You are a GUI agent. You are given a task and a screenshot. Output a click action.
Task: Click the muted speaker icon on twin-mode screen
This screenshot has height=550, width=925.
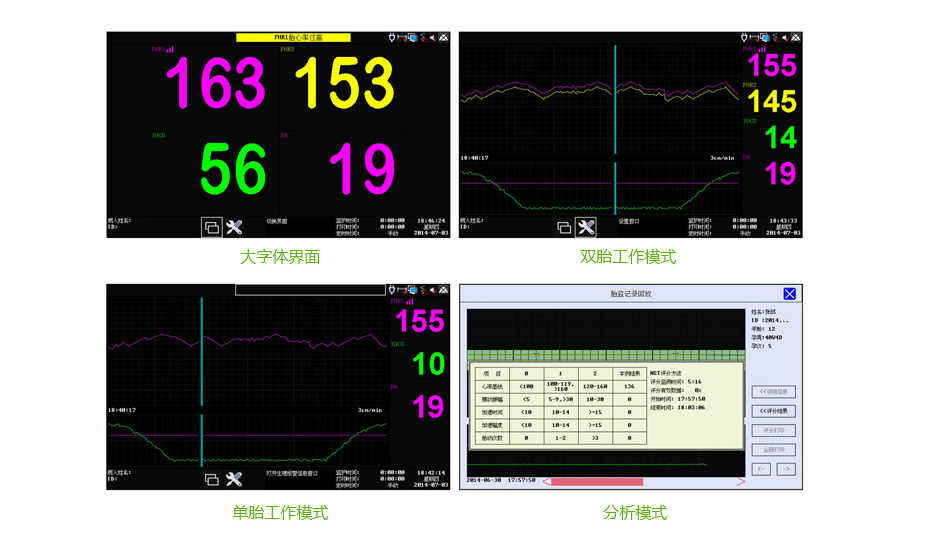pos(785,38)
